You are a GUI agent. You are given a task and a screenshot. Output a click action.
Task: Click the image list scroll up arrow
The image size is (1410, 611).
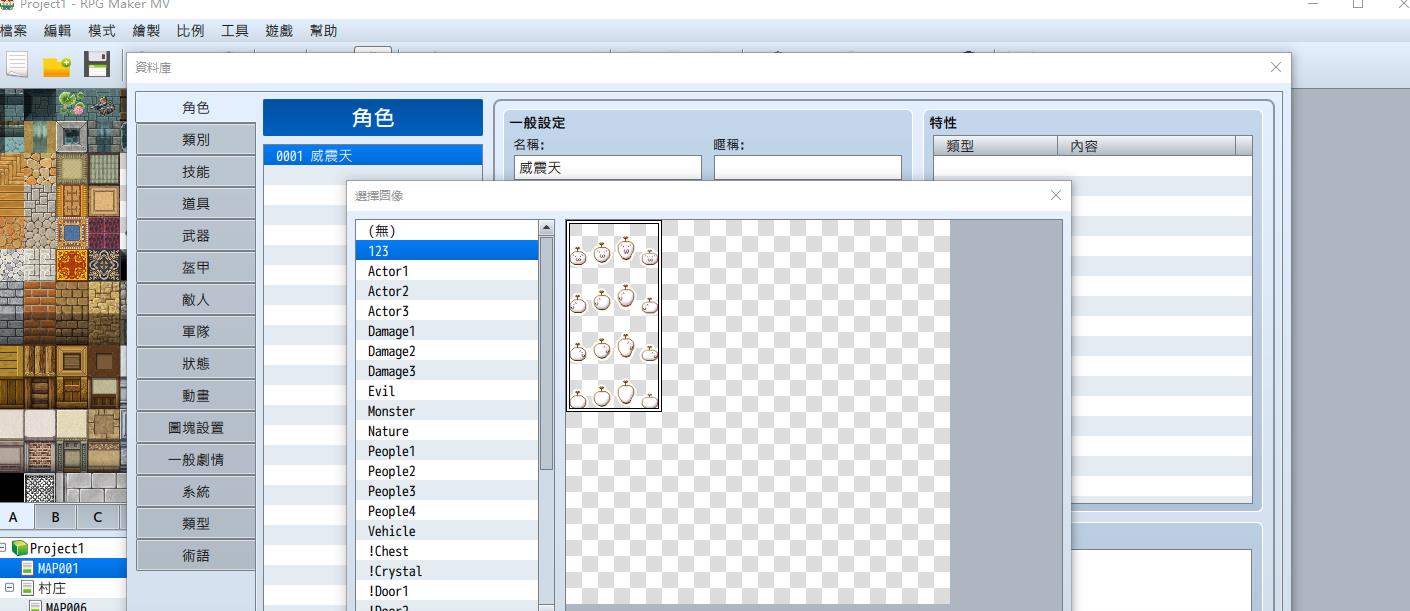point(546,228)
